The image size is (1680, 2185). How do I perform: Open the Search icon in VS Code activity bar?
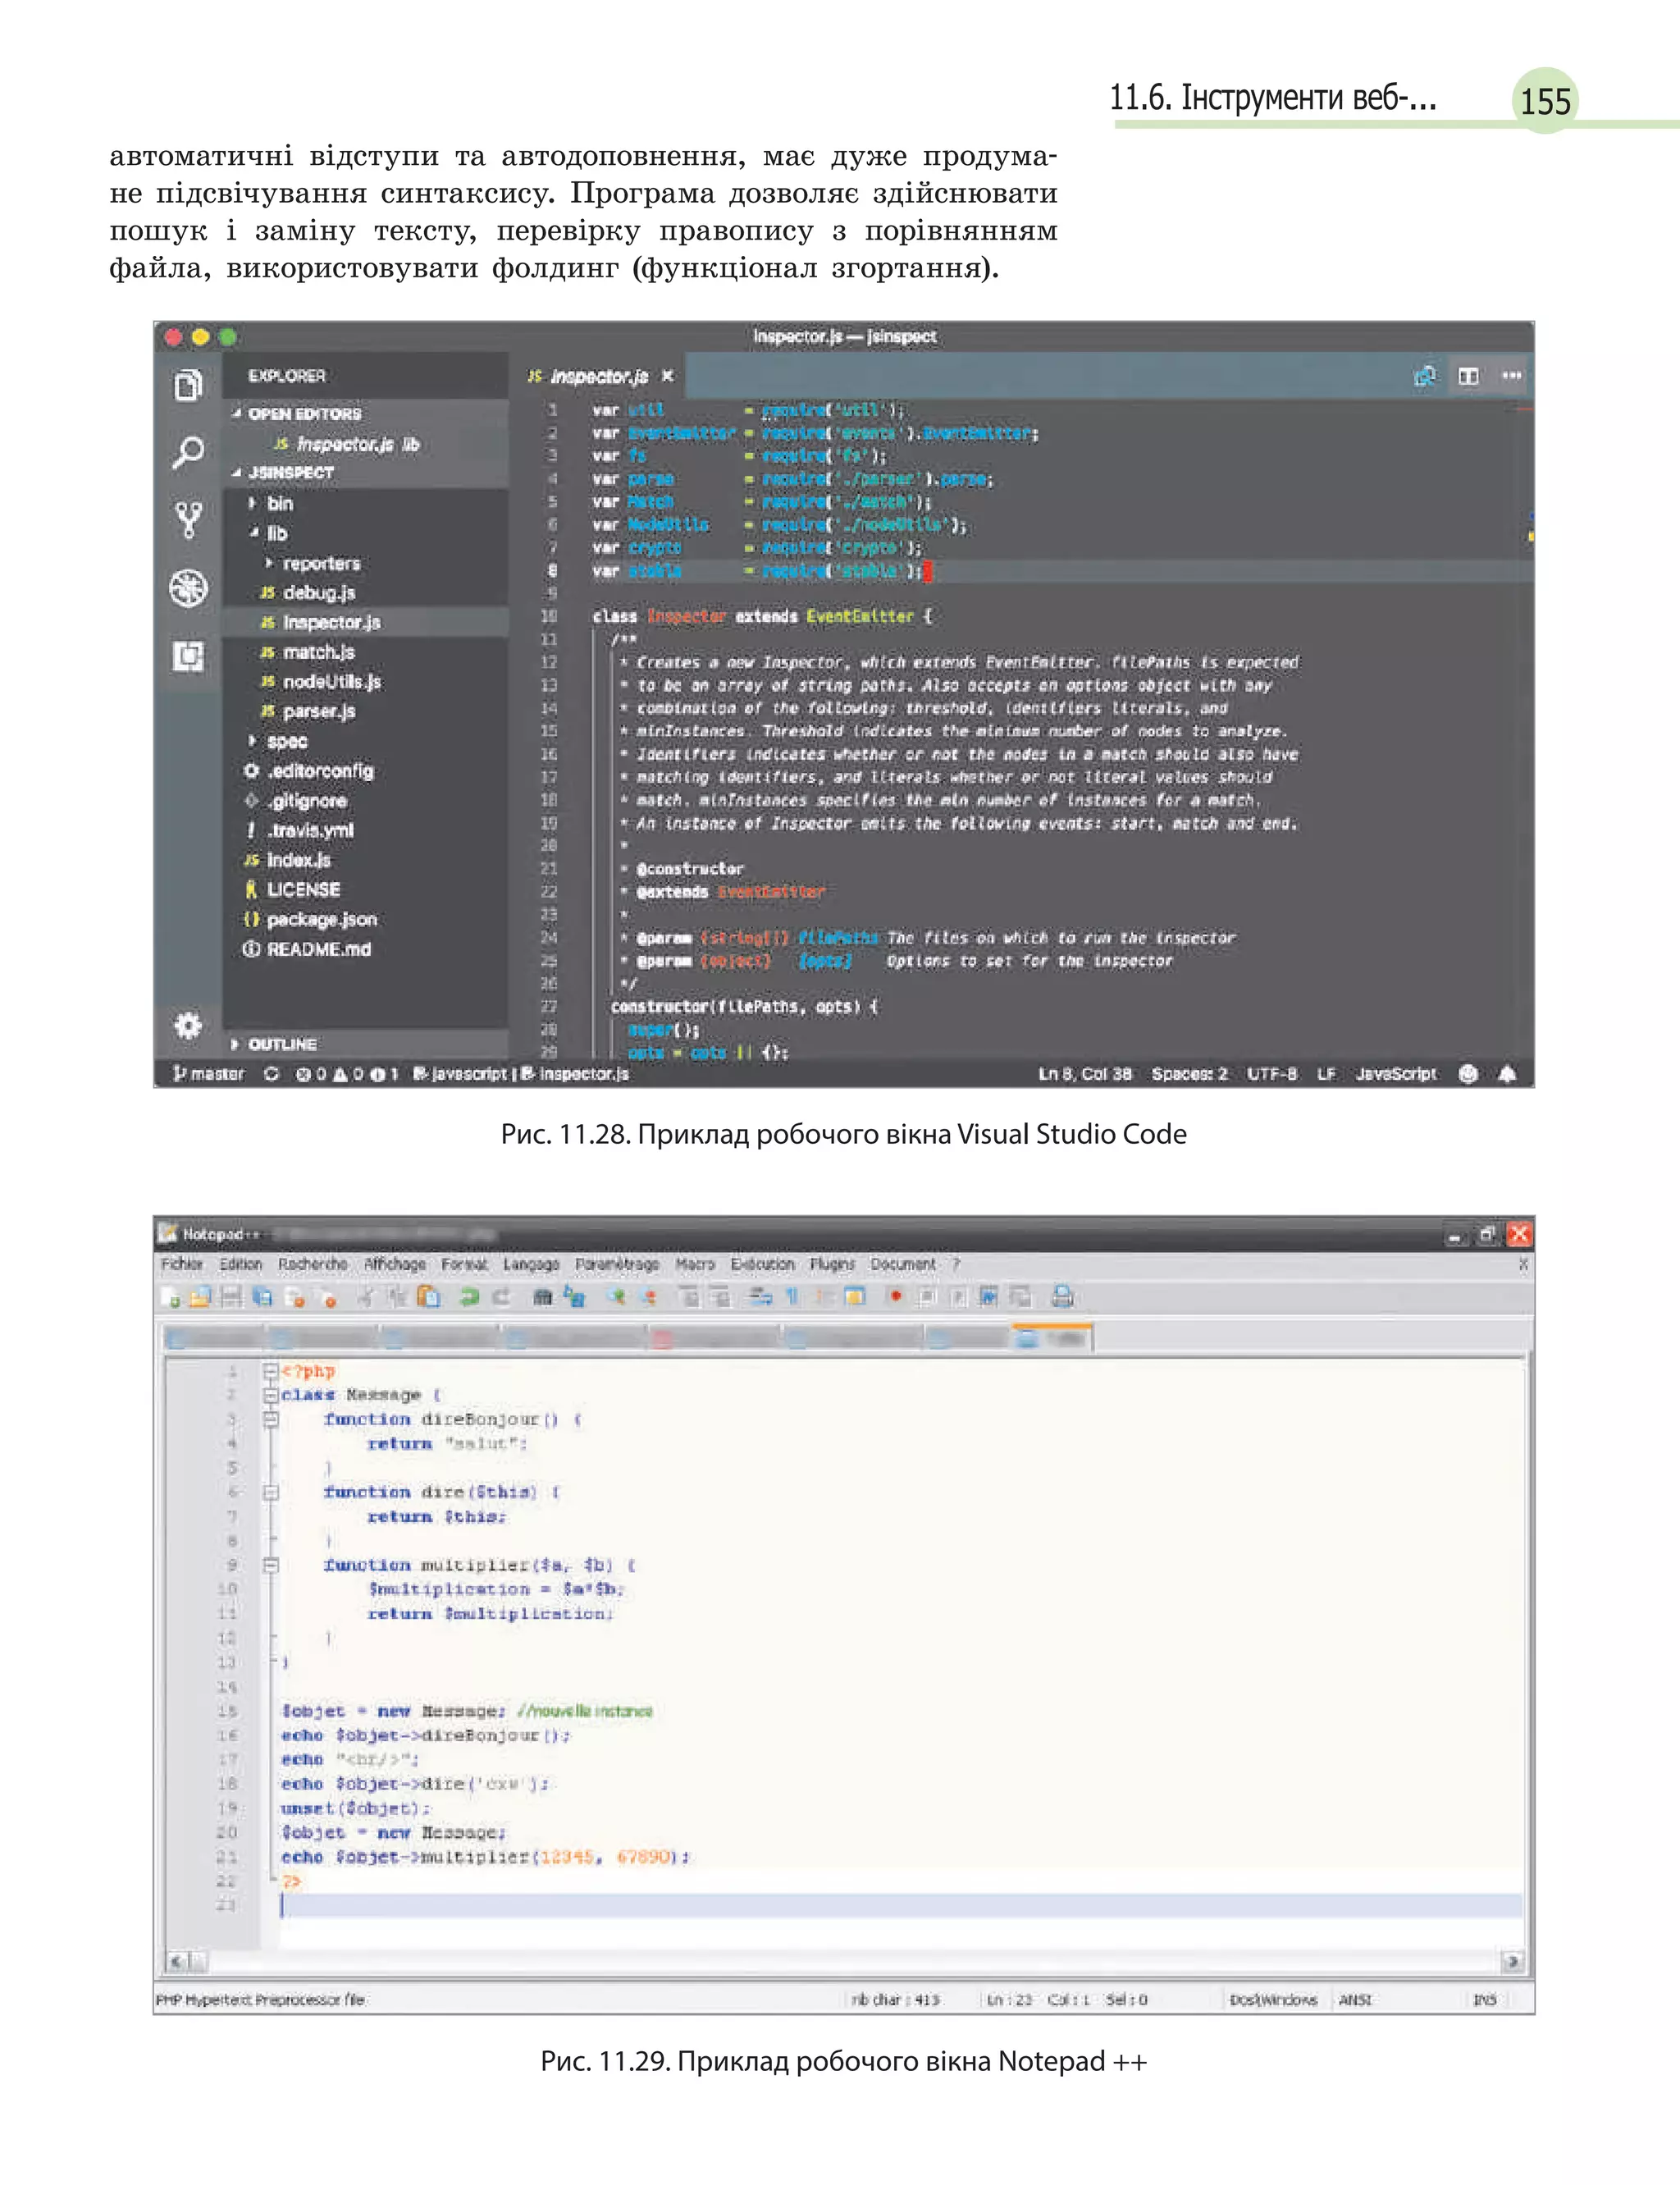188,451
